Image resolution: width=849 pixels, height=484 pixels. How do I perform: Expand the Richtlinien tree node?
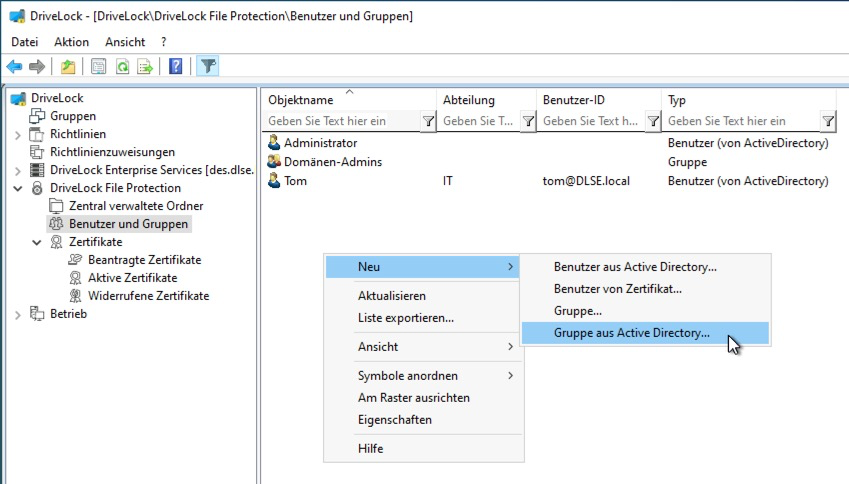point(18,135)
